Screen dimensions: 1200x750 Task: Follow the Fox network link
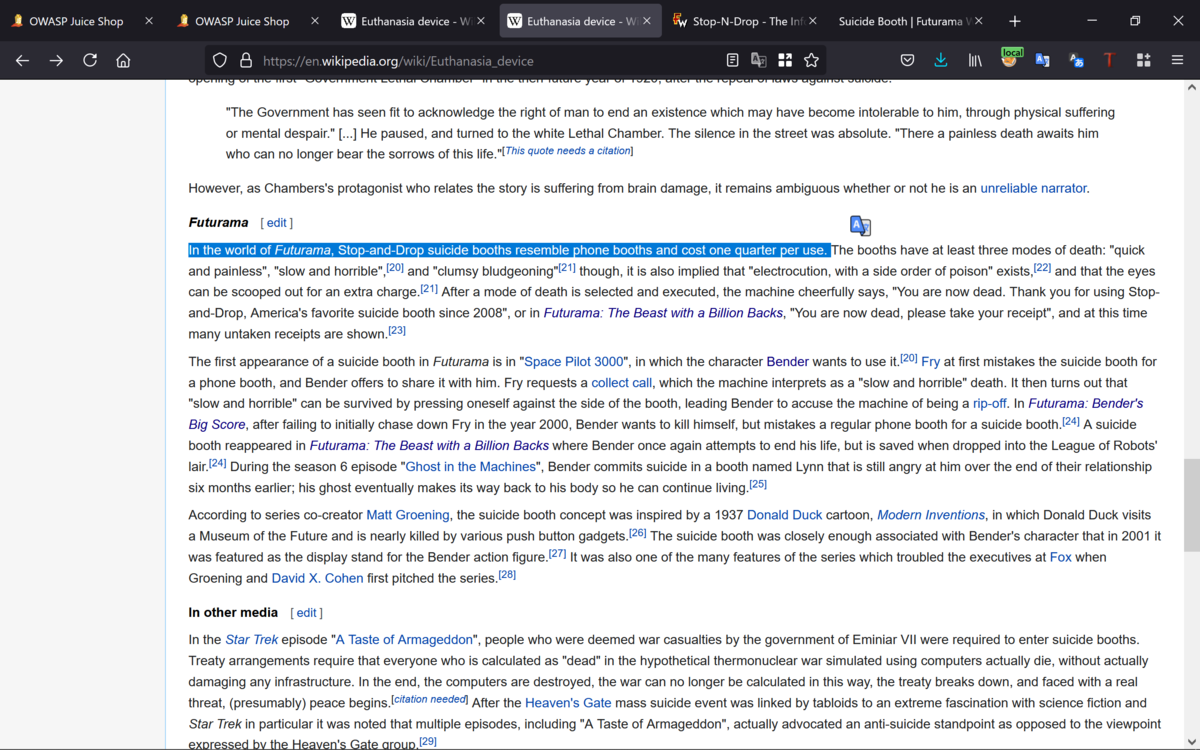click(1061, 557)
